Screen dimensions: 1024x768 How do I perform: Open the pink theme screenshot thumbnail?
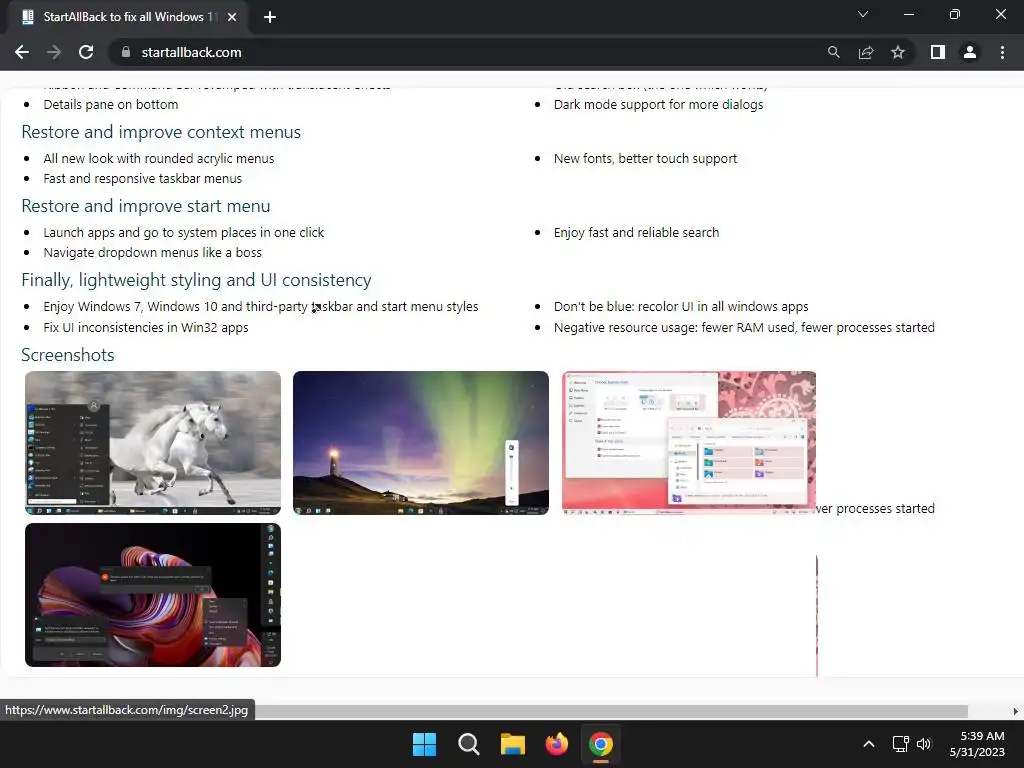click(x=689, y=443)
